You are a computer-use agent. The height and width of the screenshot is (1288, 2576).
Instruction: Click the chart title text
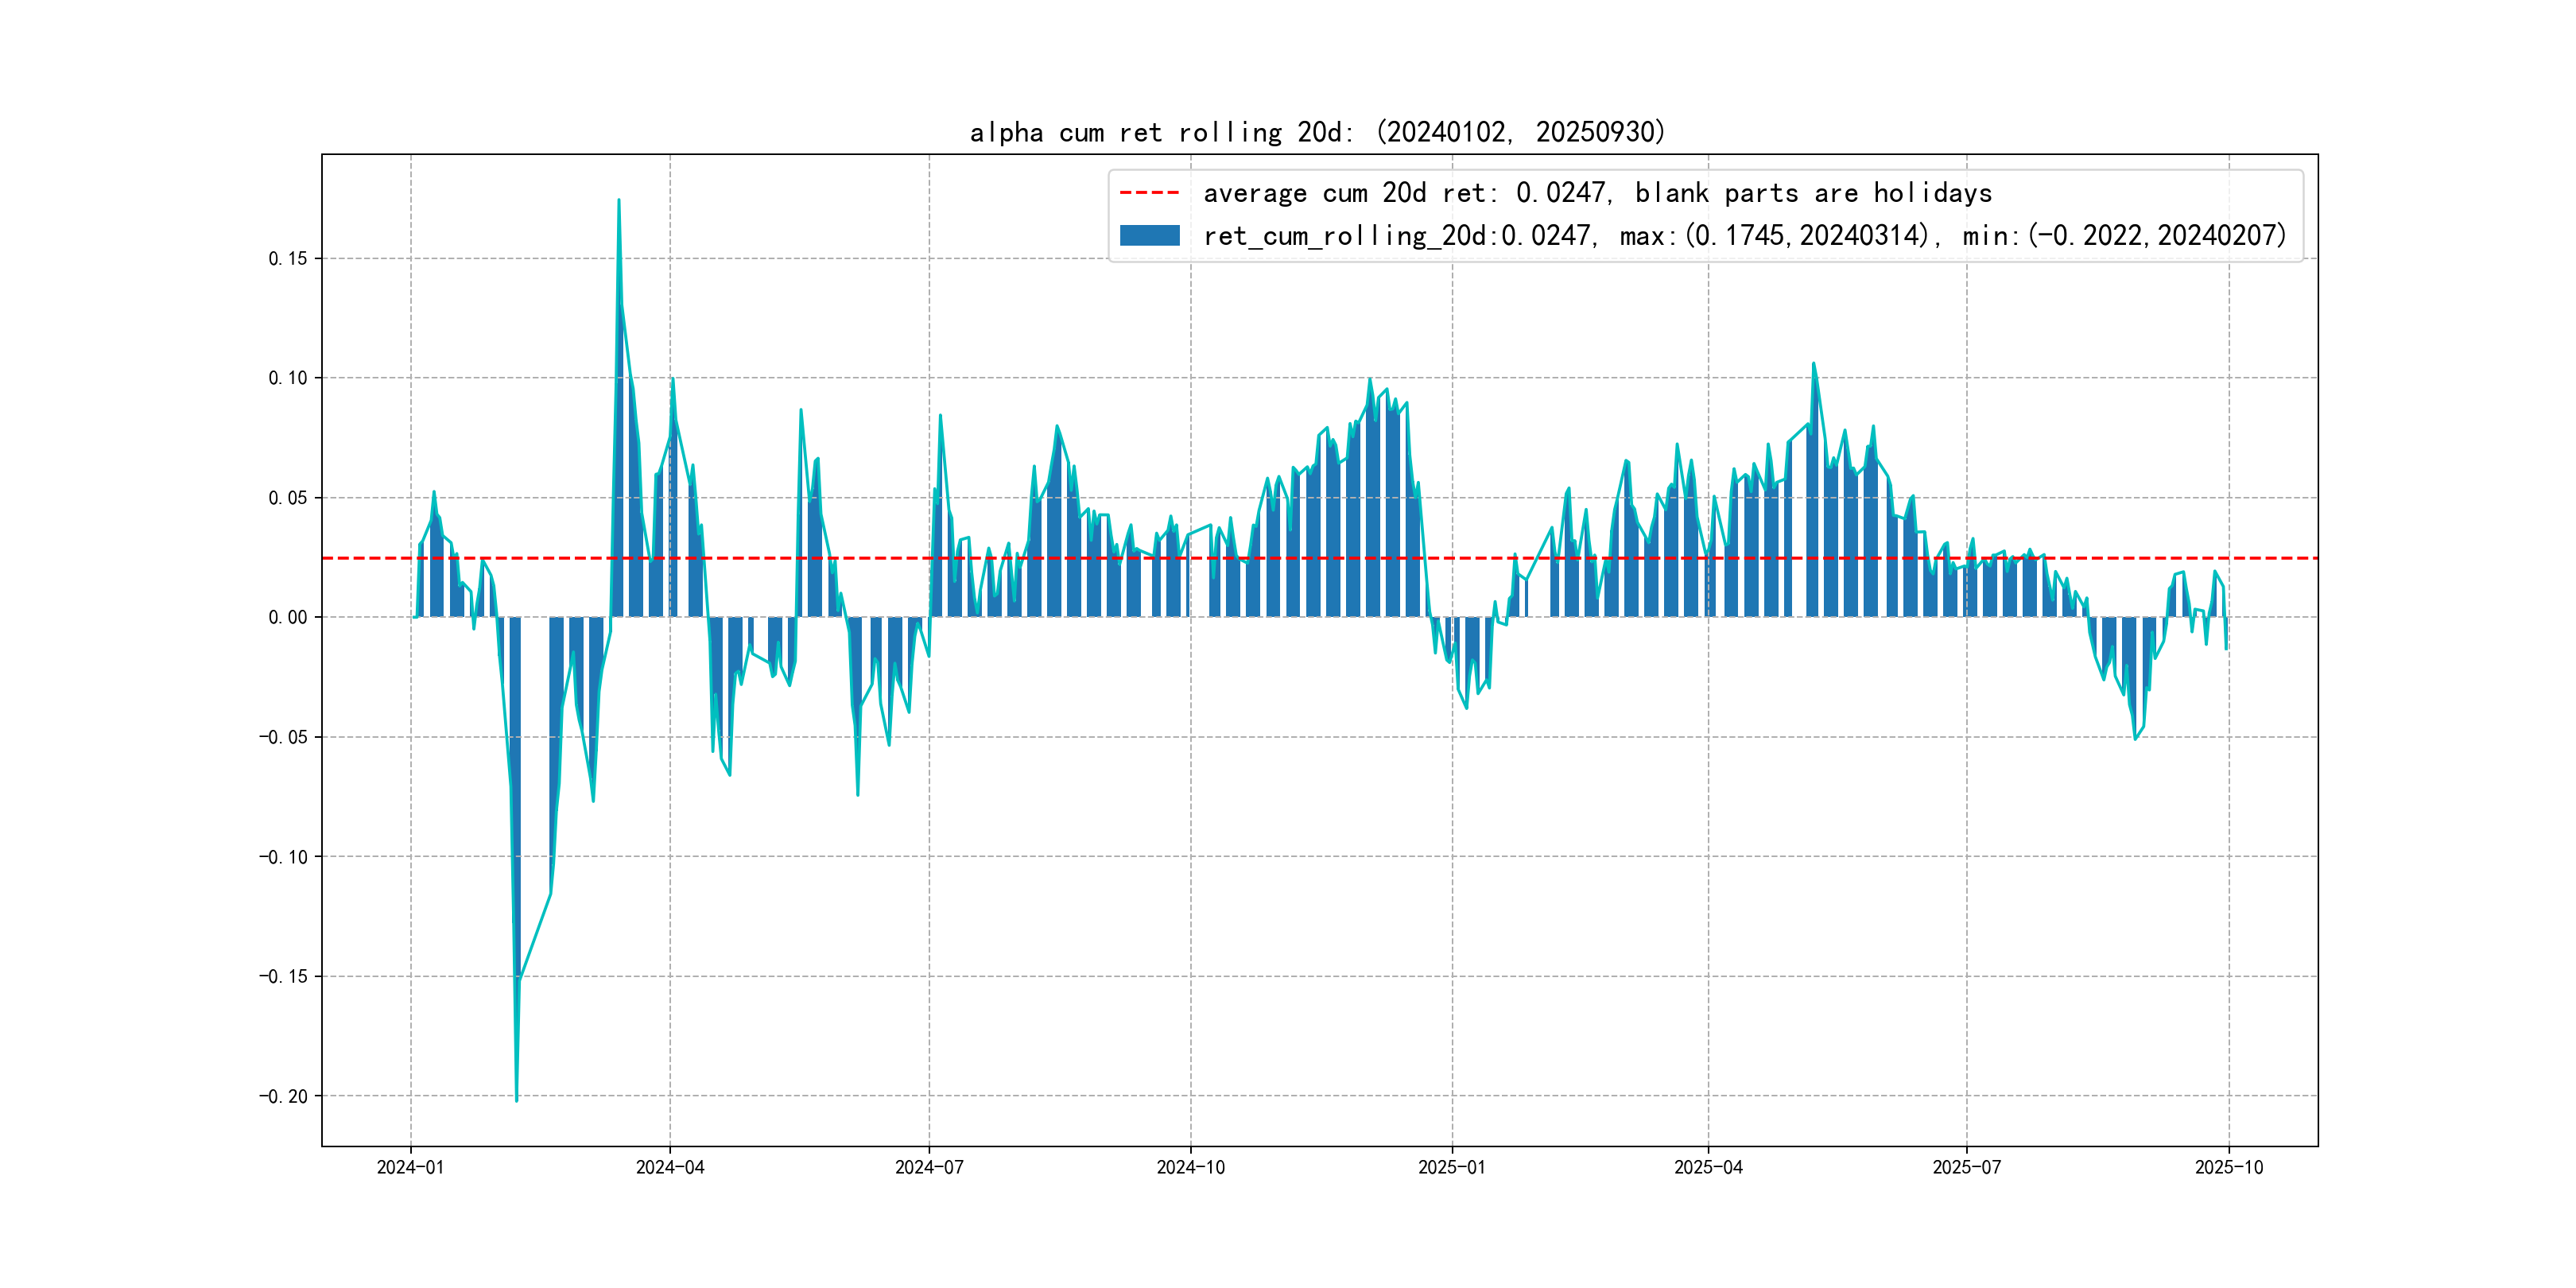(x=1317, y=132)
